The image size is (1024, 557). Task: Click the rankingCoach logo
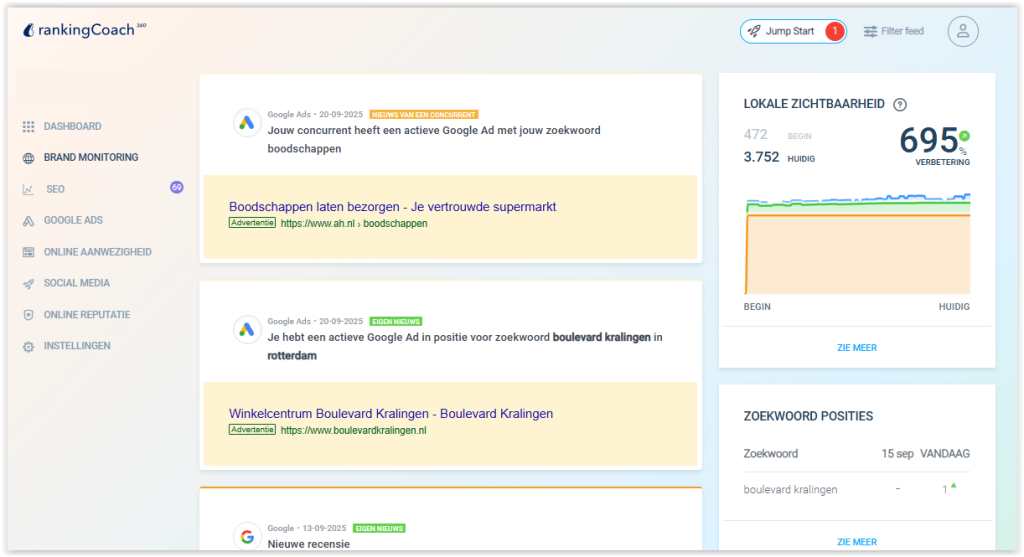(84, 30)
